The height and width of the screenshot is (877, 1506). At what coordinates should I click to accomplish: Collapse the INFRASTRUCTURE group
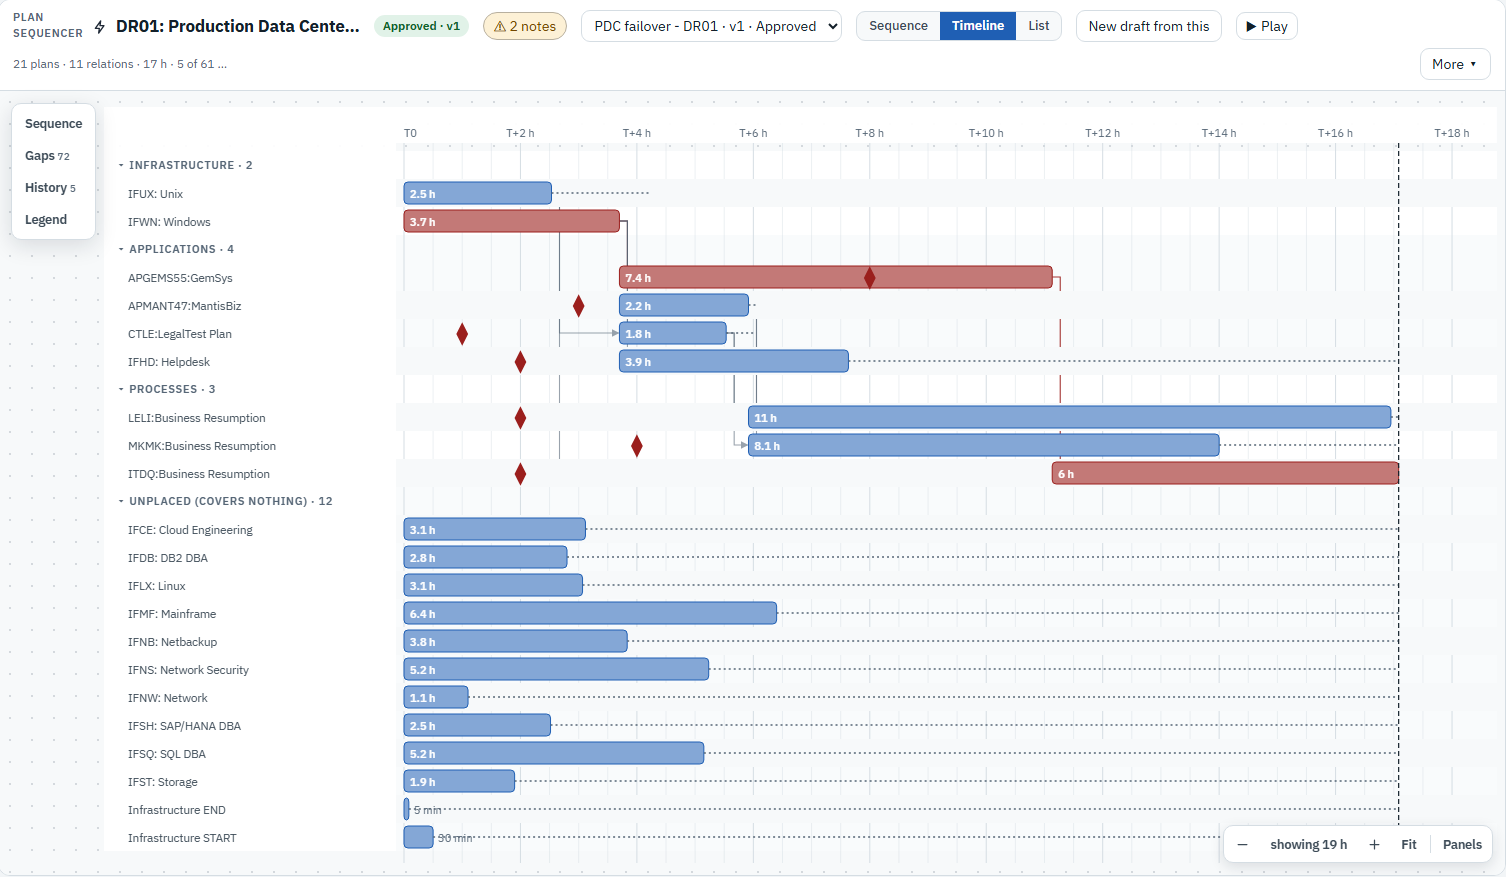(x=186, y=165)
